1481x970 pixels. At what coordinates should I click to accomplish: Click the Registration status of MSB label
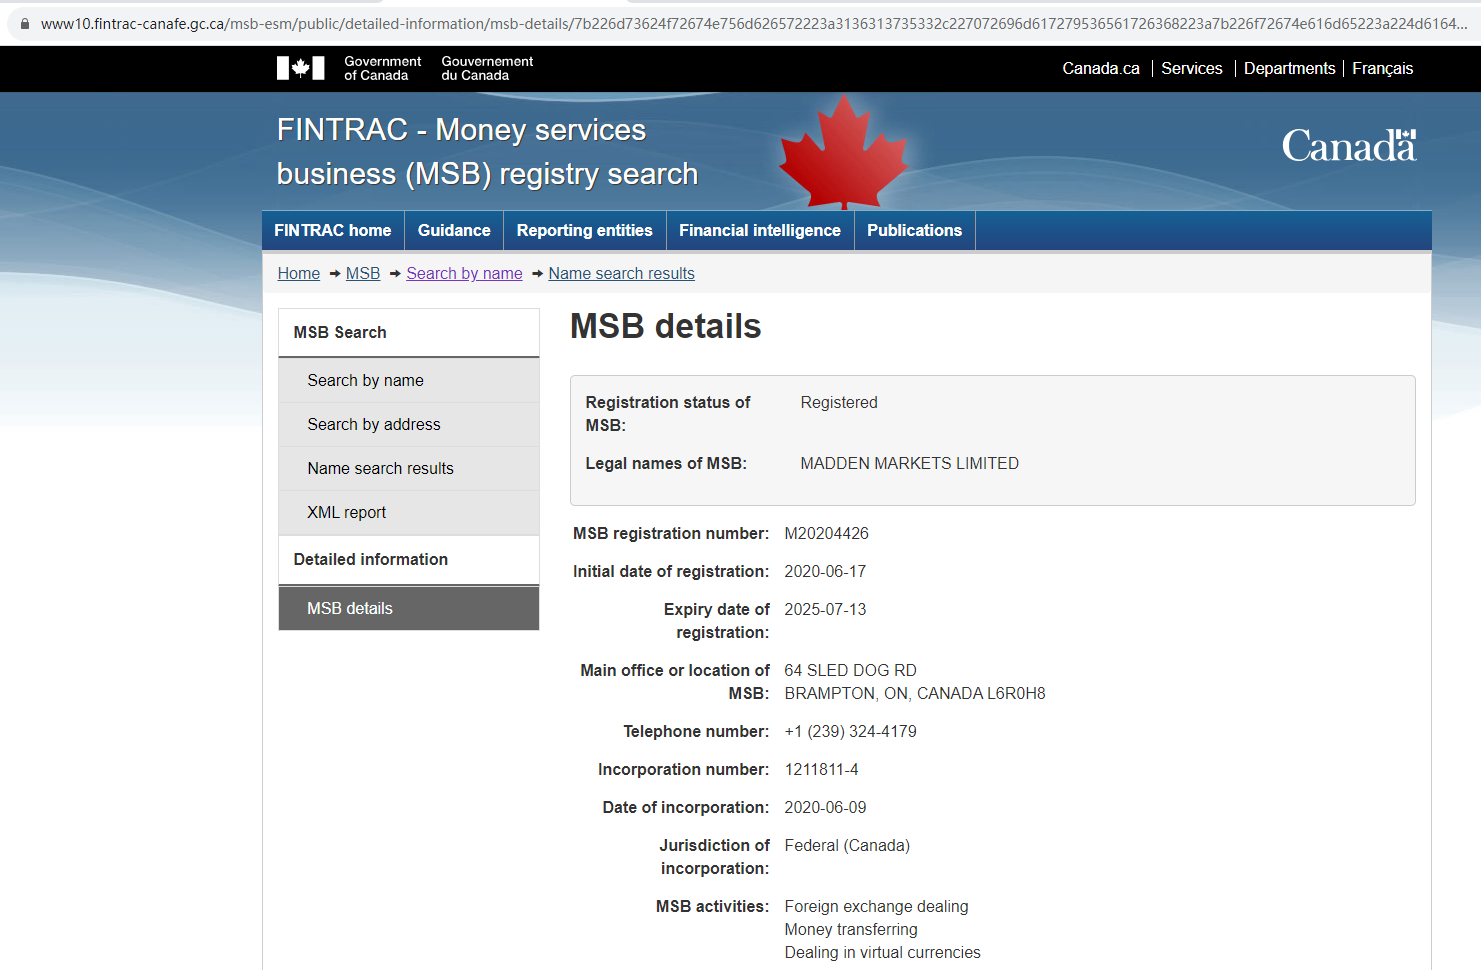click(x=668, y=414)
